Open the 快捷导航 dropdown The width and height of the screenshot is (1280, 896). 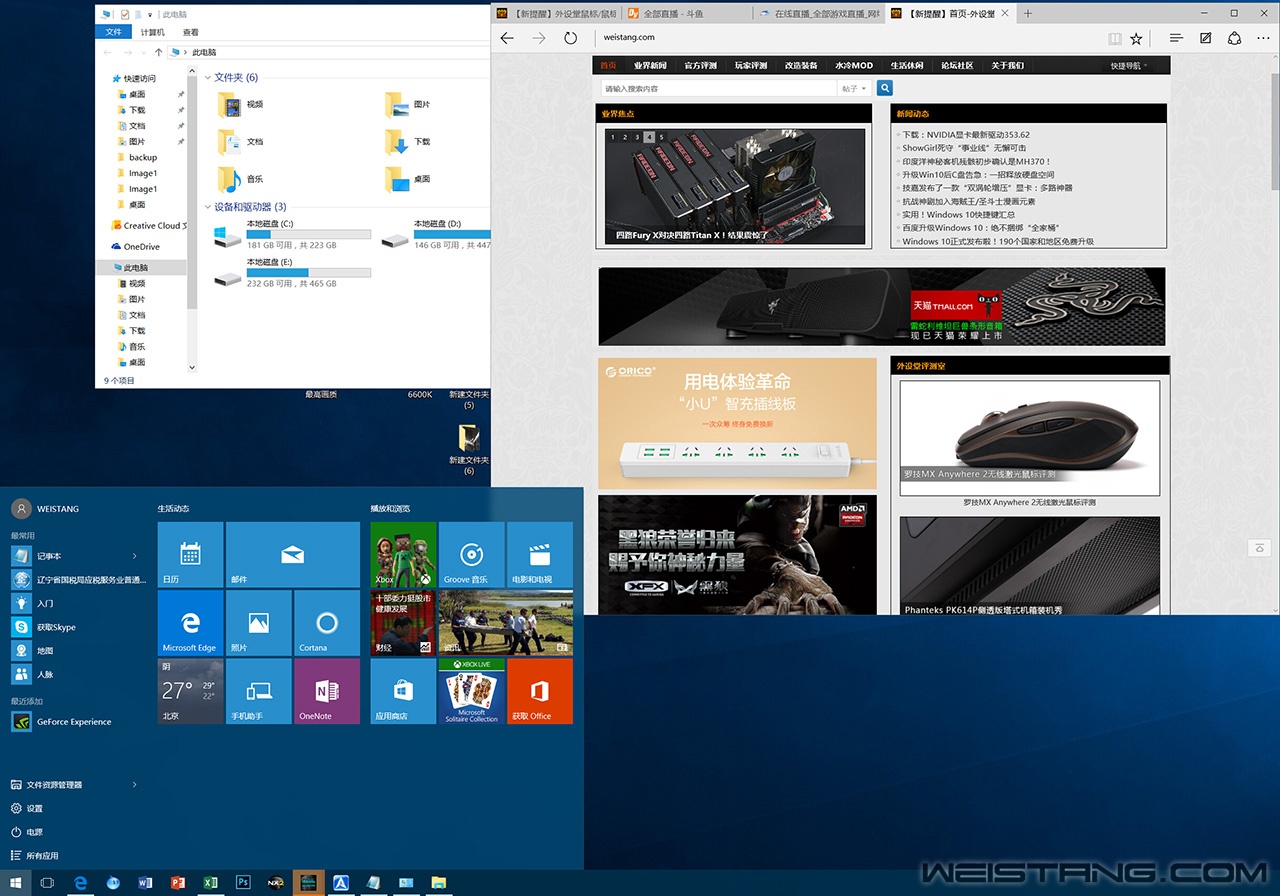[1127, 65]
